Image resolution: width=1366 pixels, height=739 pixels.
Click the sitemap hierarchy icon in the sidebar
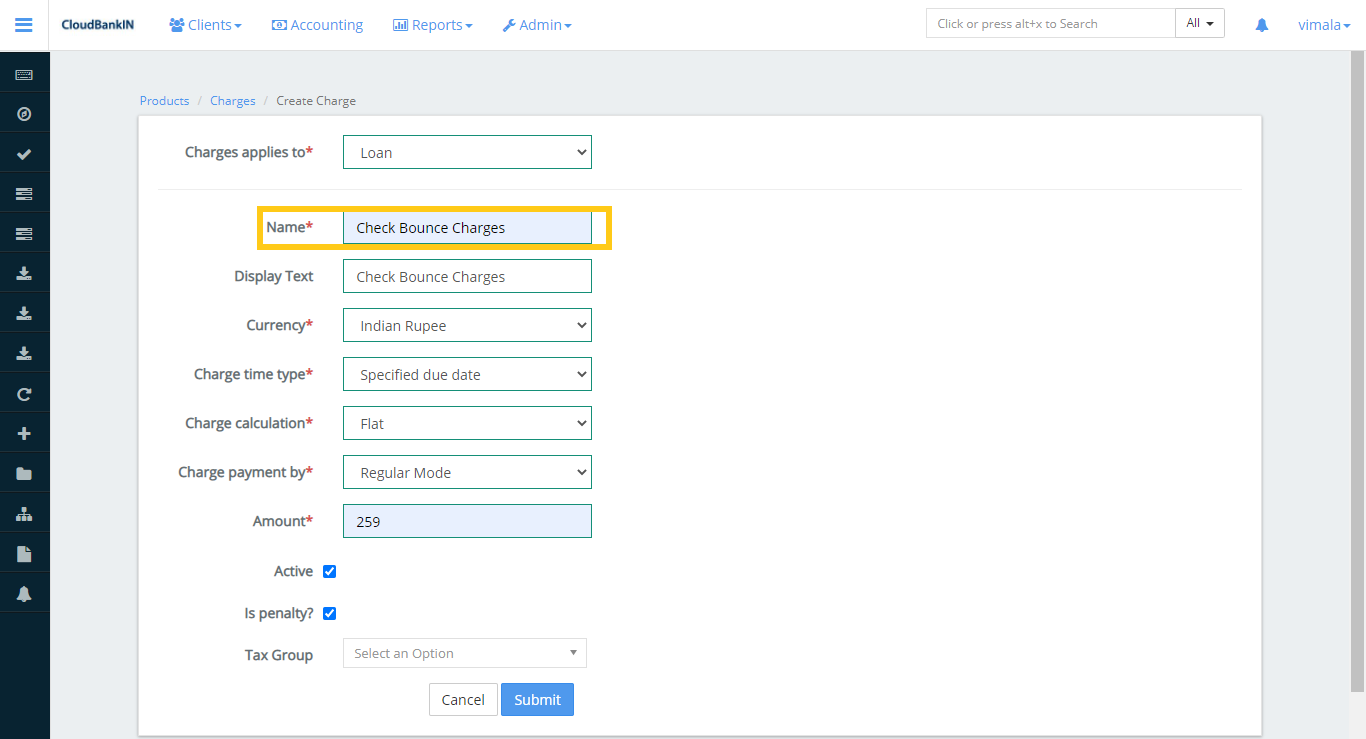[x=24, y=514]
